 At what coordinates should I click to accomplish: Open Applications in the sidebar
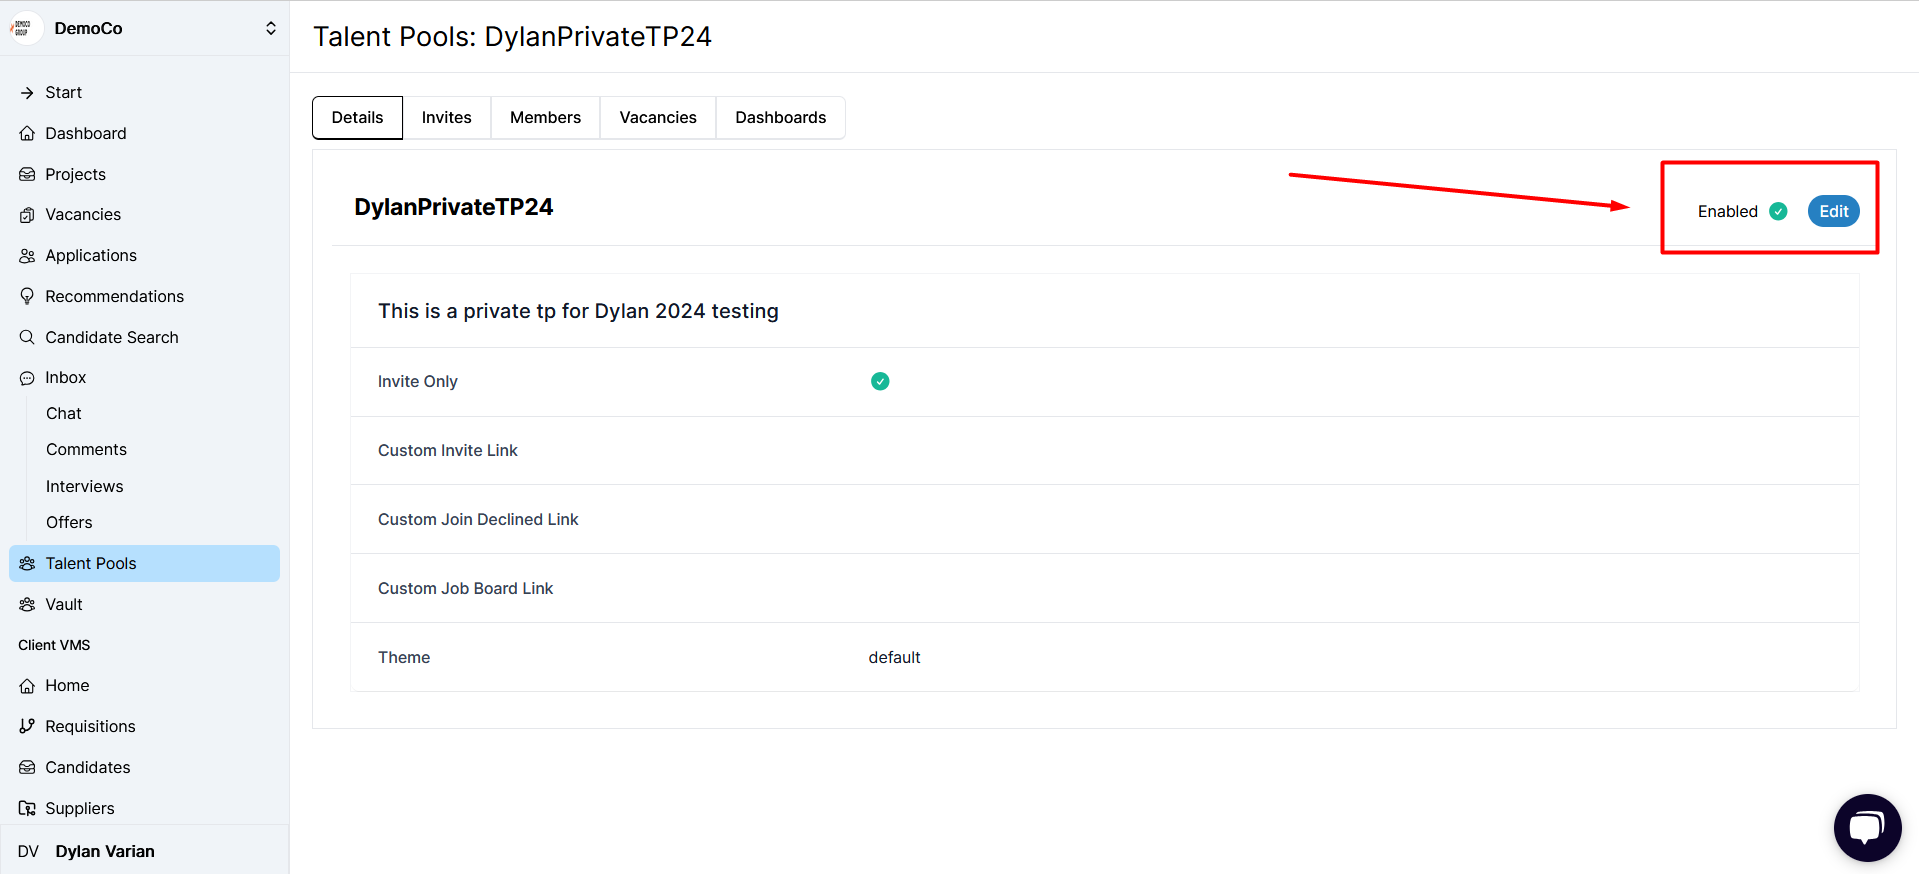144,256
